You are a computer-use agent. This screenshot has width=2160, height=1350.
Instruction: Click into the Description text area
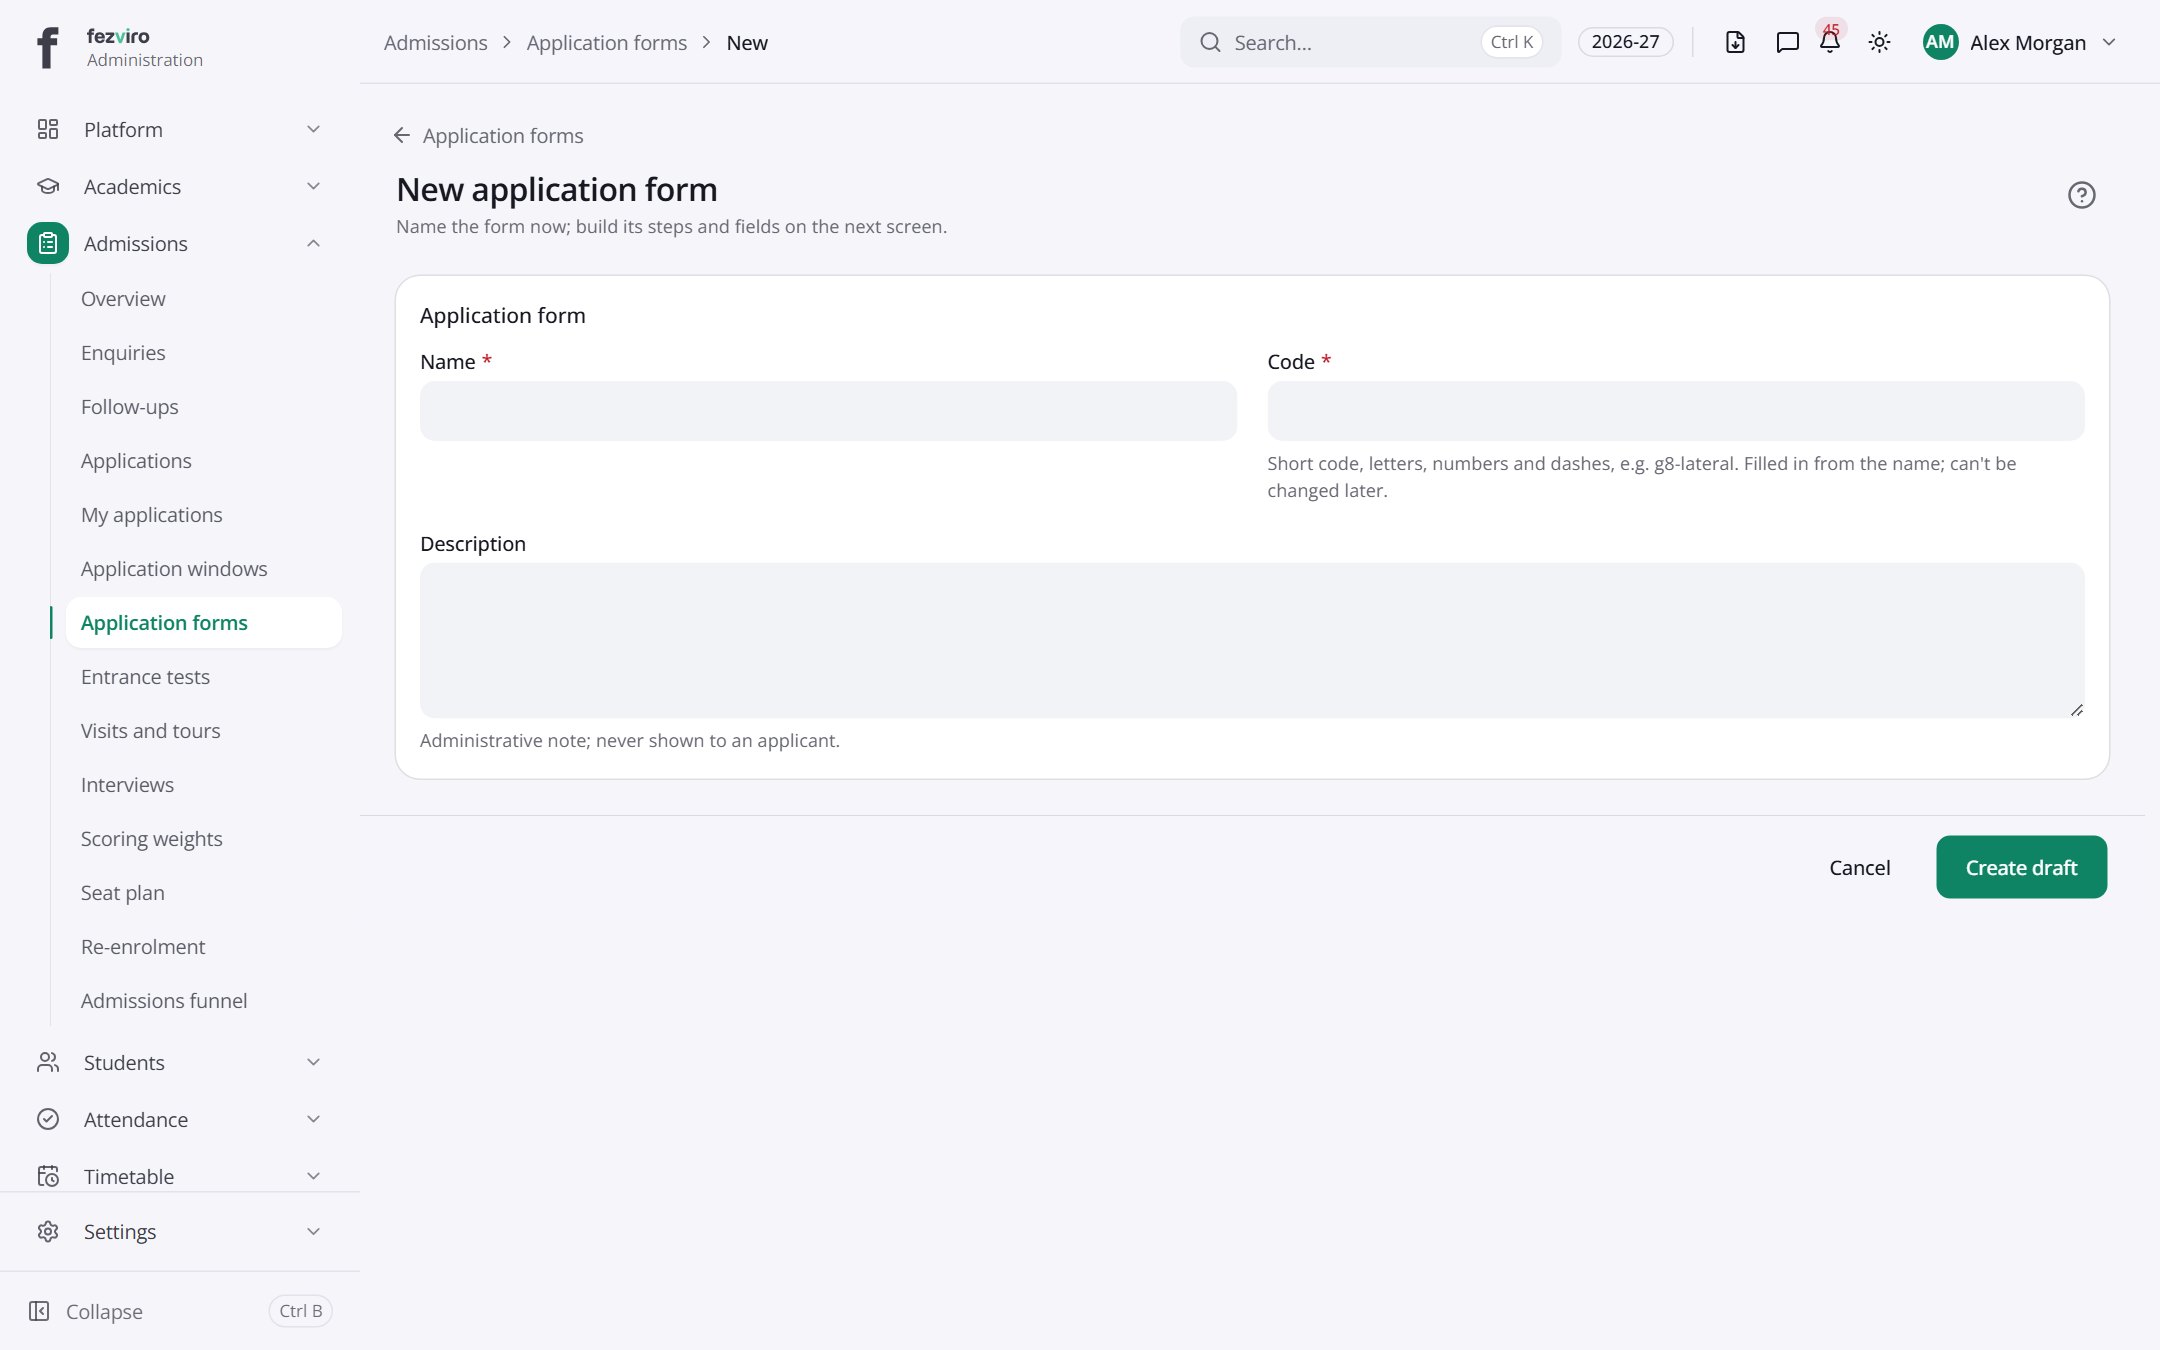point(1252,640)
